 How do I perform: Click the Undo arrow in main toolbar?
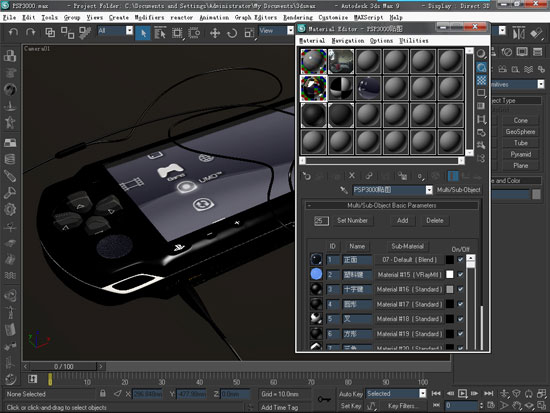point(13,33)
